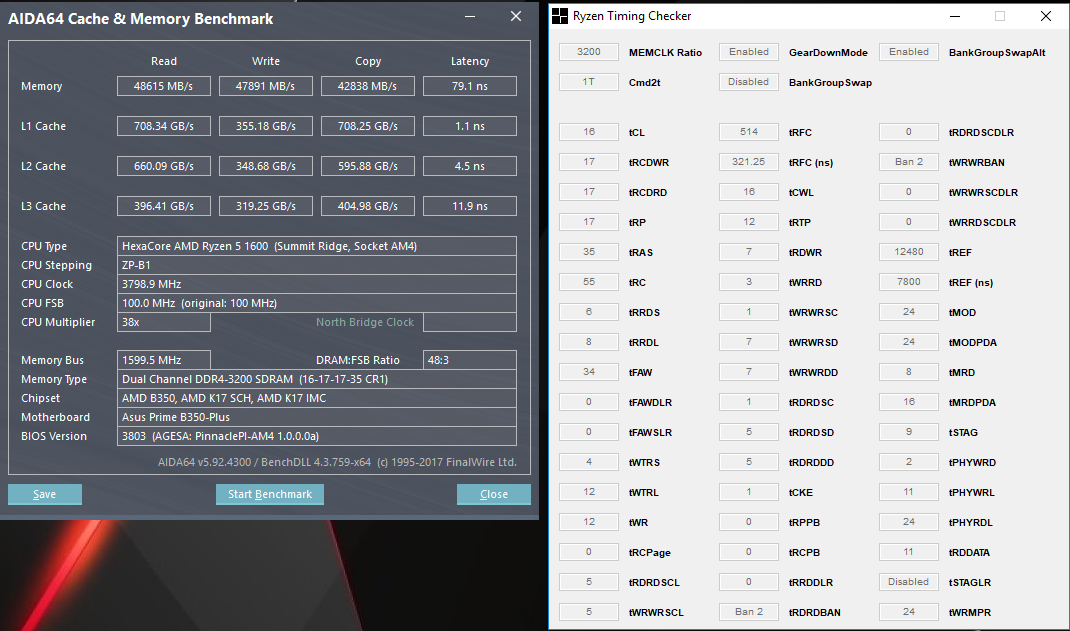
Task: Click the CPU Multiplier value 38x
Action: (x=164, y=322)
